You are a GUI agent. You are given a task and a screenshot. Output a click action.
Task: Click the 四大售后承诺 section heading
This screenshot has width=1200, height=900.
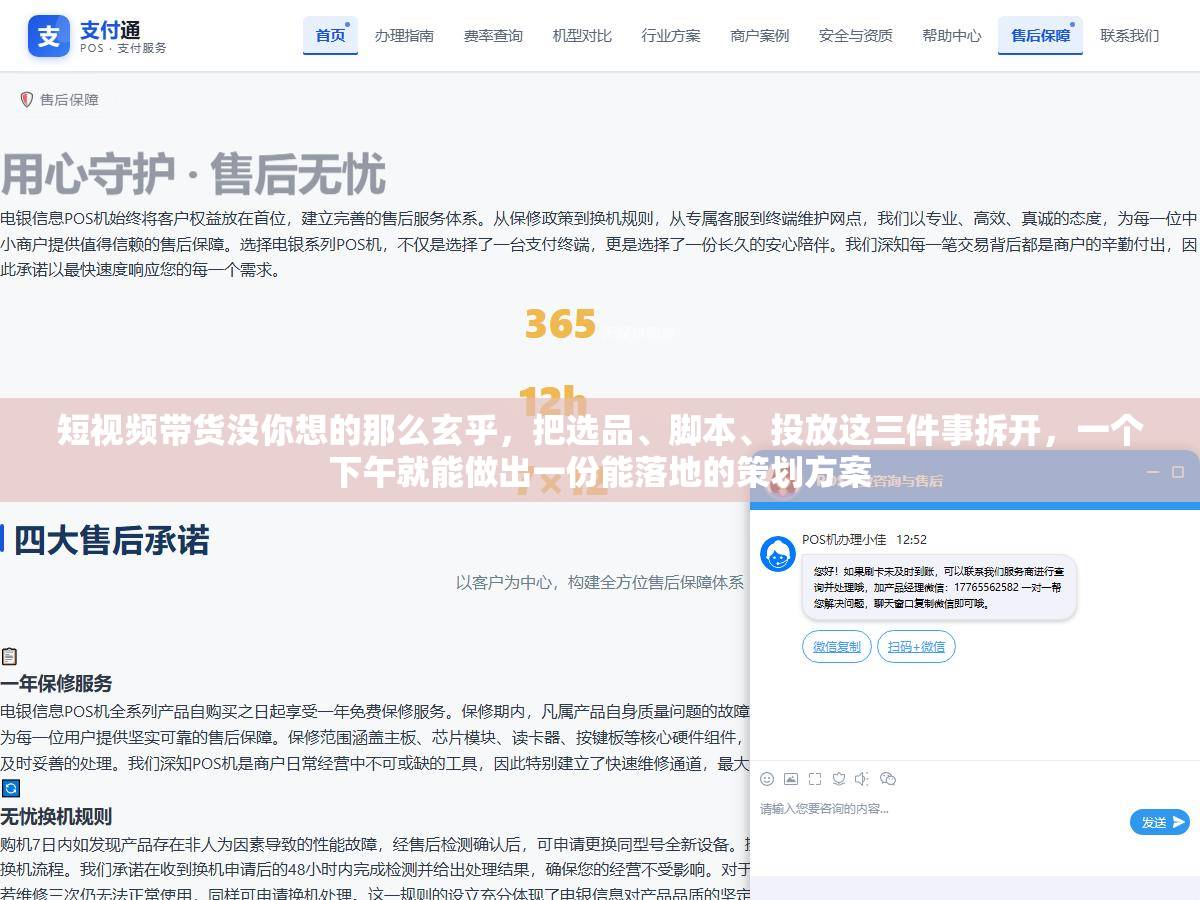point(112,541)
